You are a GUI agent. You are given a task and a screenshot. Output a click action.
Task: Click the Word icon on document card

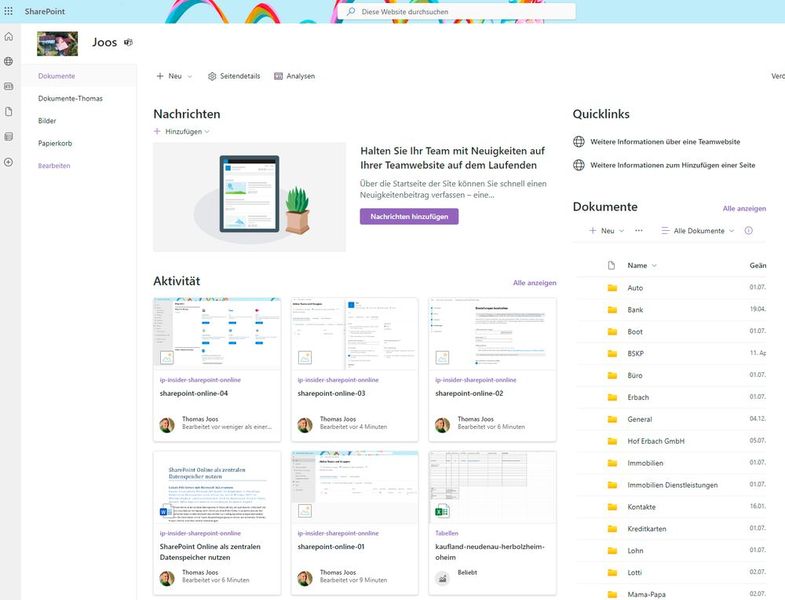tap(165, 511)
